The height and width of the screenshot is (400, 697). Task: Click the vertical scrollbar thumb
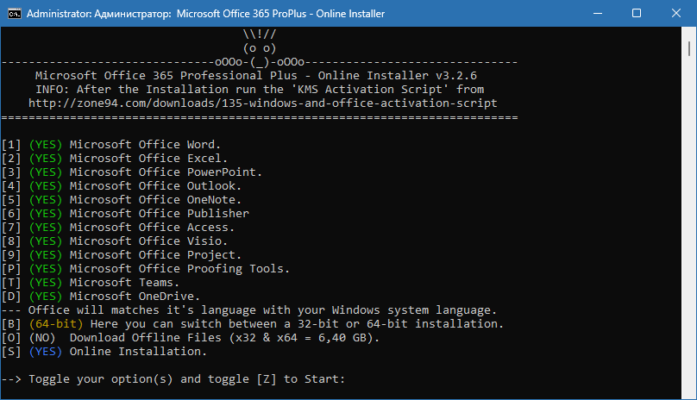[689, 48]
